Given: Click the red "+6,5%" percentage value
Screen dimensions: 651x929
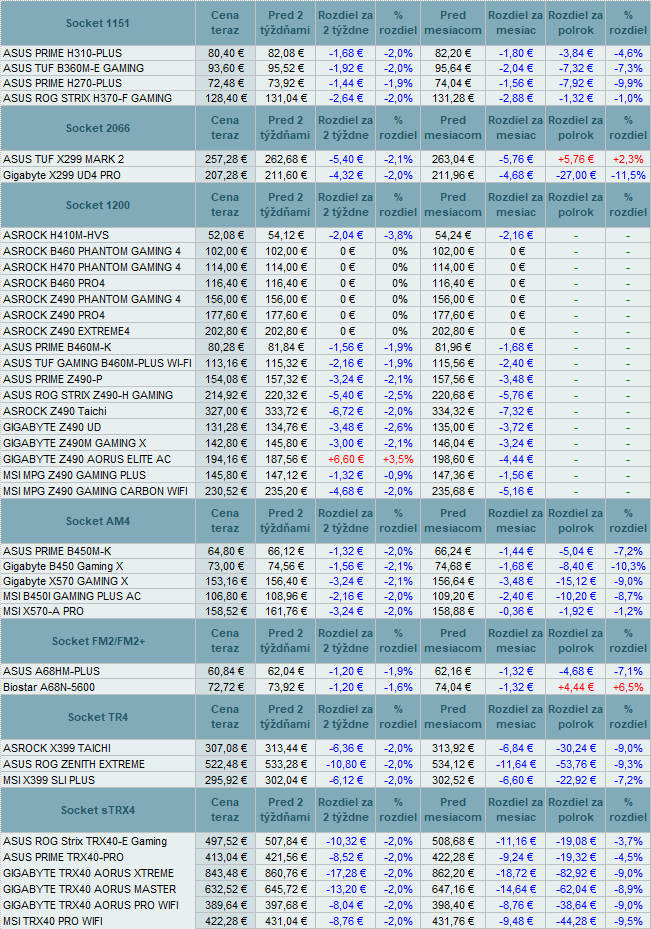Looking at the screenshot, I should coord(628,687).
